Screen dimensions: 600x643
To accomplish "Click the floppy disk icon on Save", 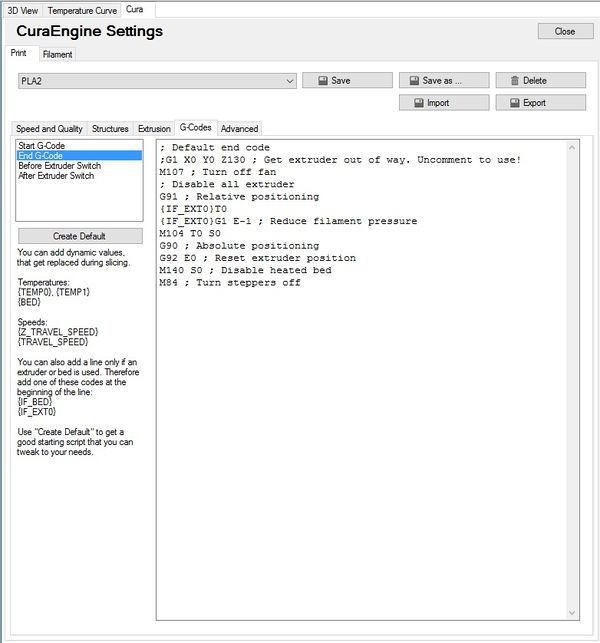I will pyautogui.click(x=323, y=80).
